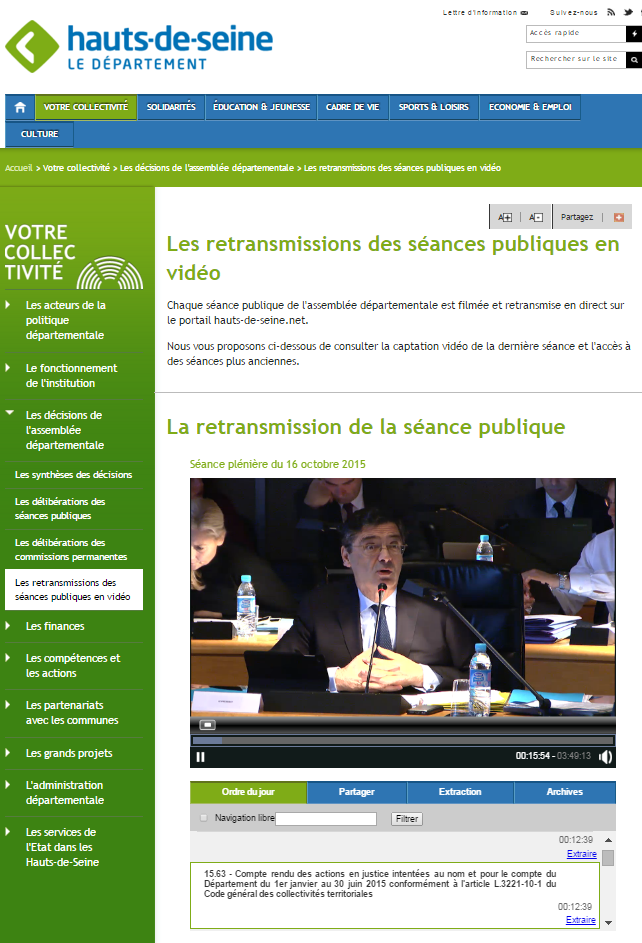642x943 pixels.
Task: Collapse Les décisions de l'assemblée départementale
Action: point(9,414)
